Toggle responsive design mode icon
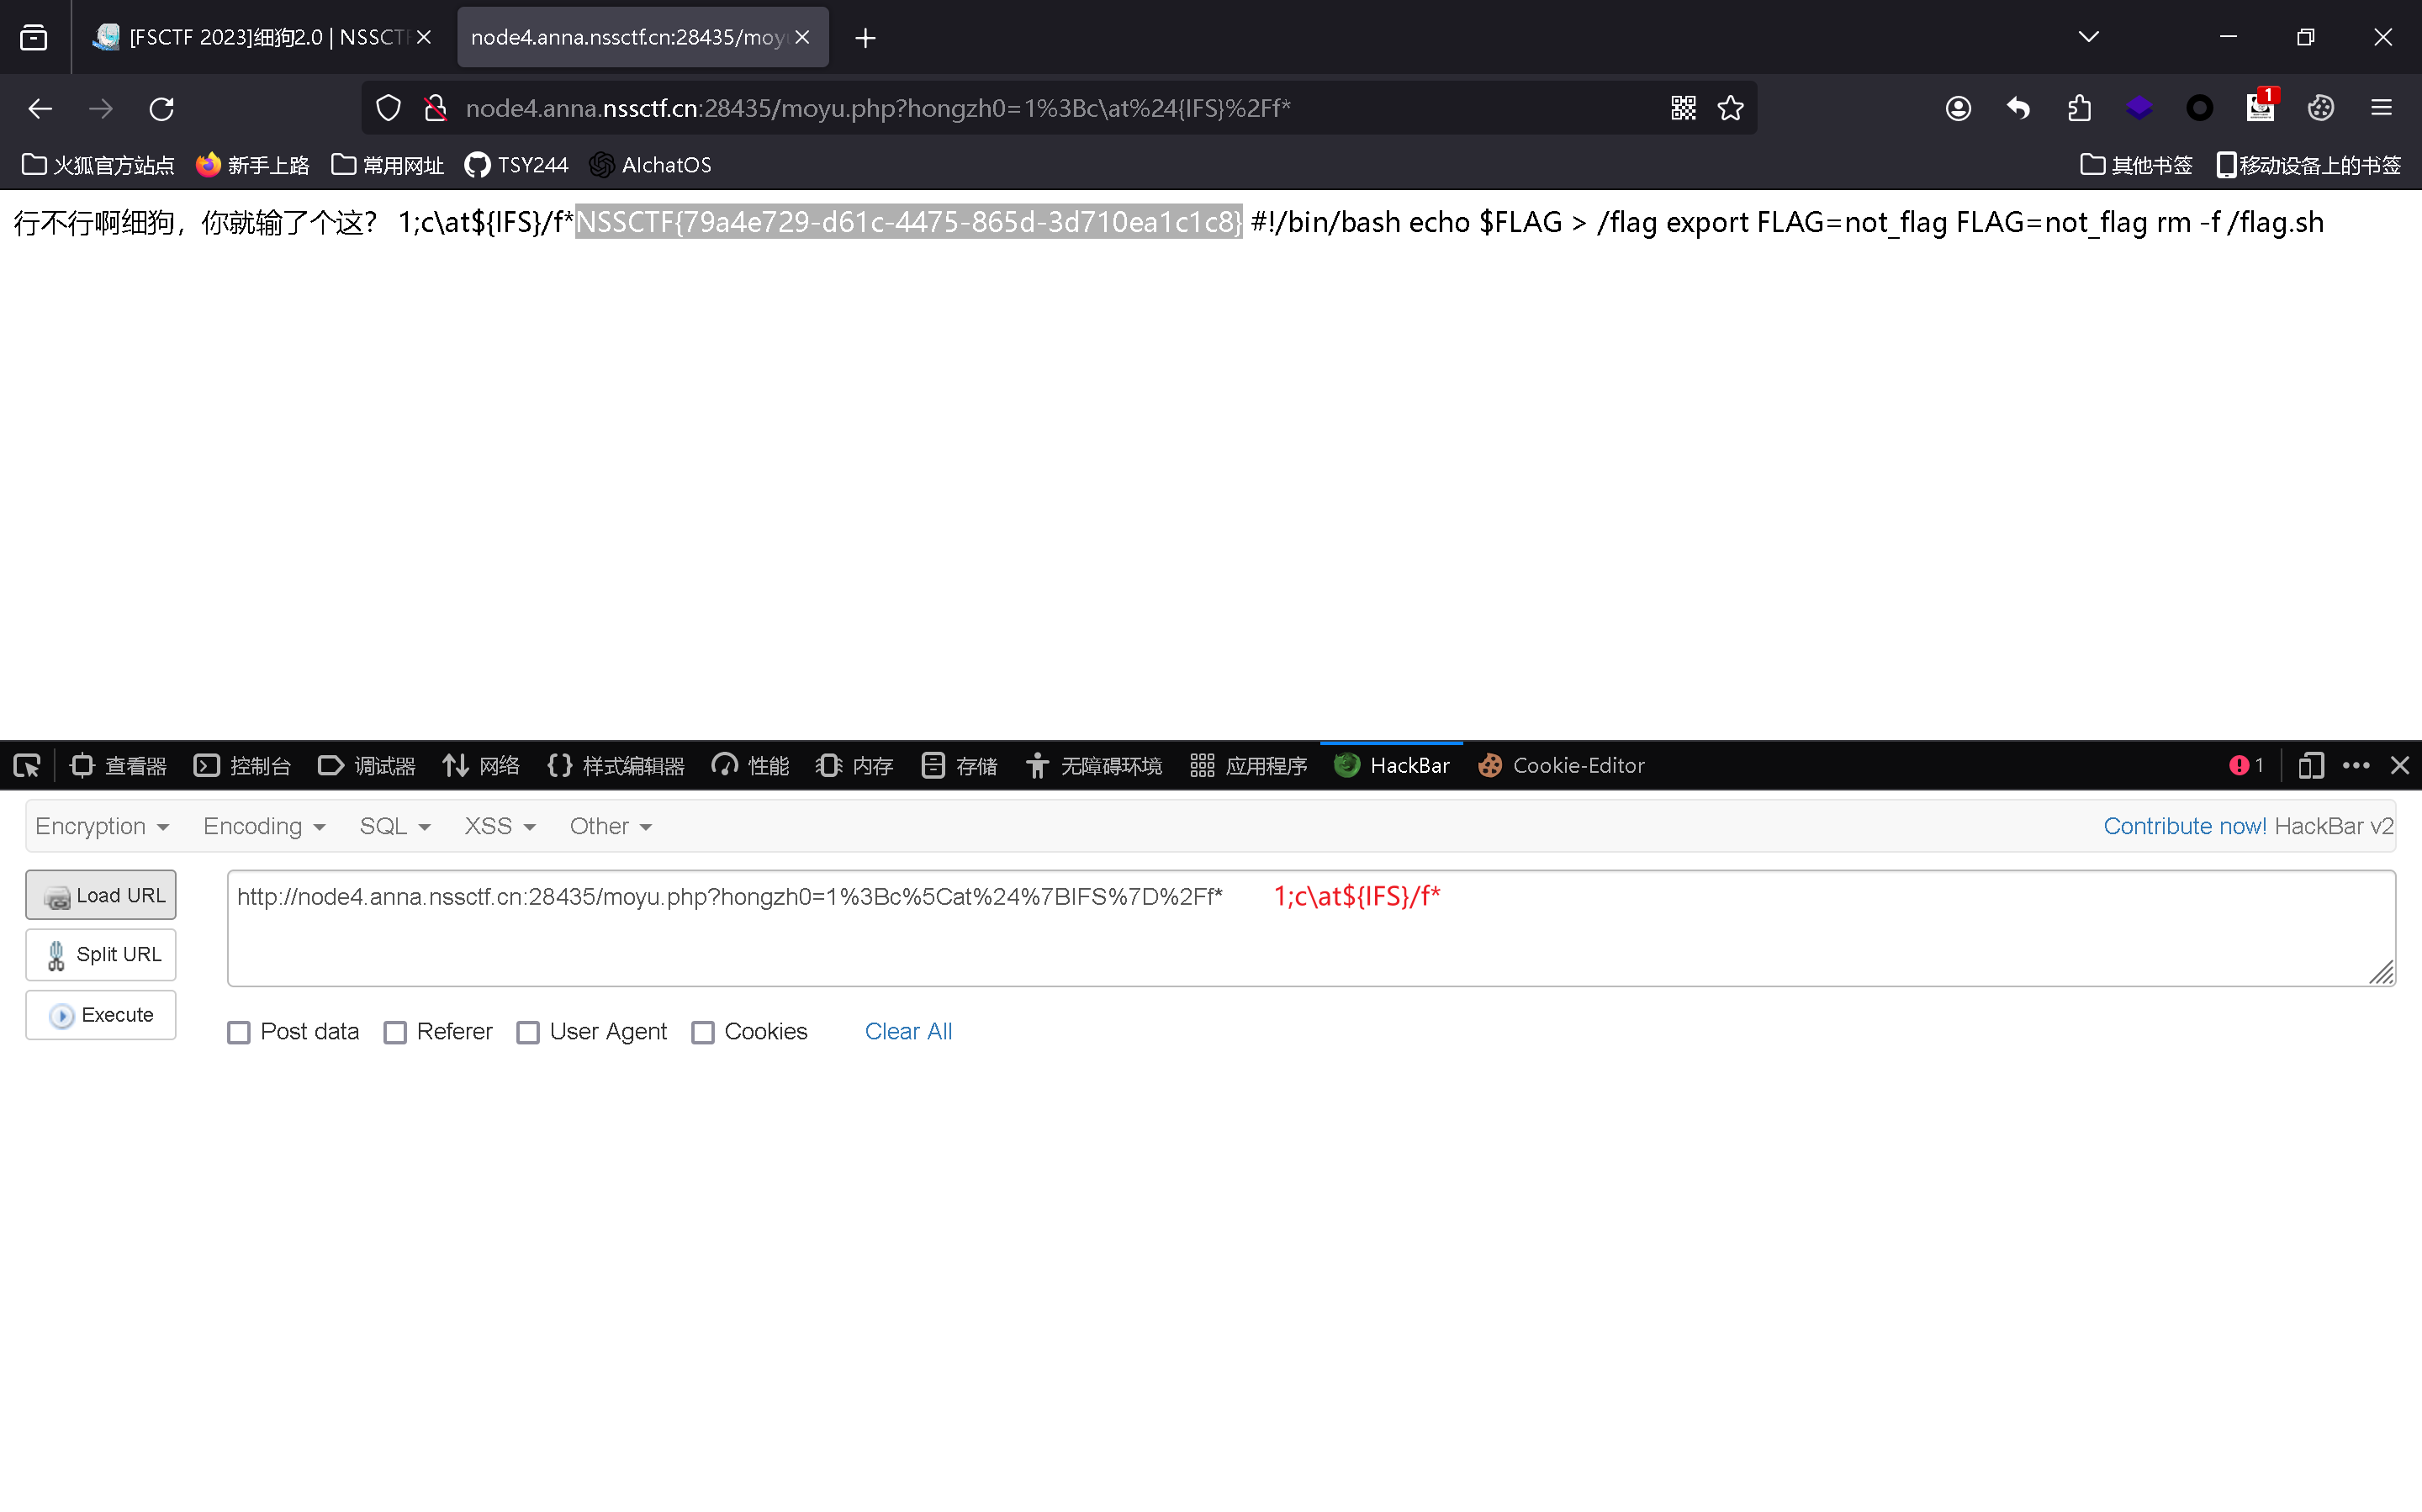 coord(2310,766)
